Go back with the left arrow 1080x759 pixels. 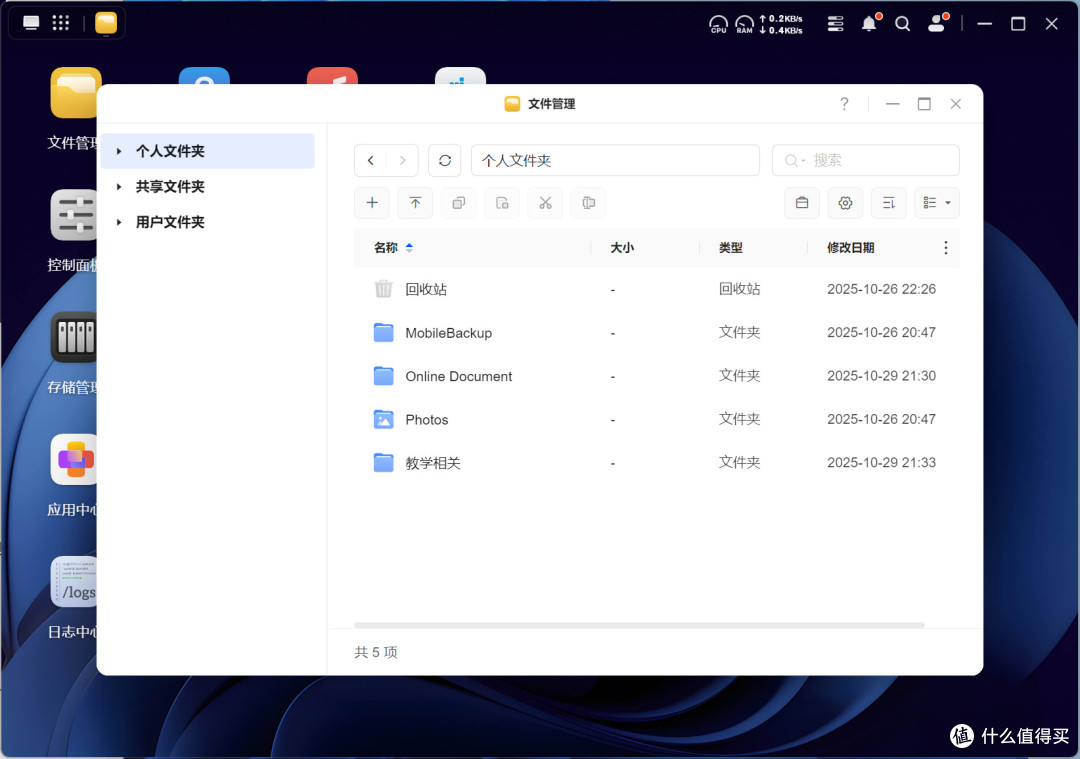click(371, 160)
